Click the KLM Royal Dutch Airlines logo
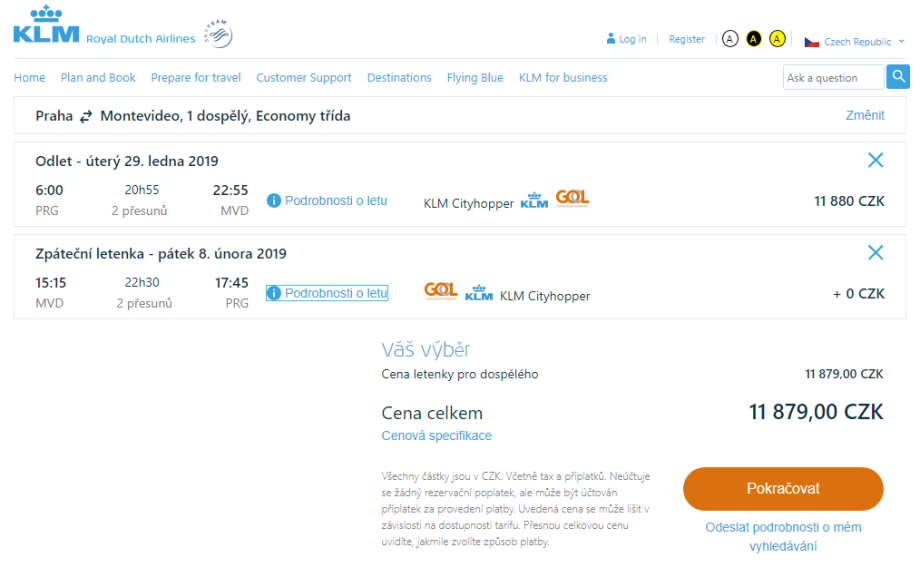 pyautogui.click(x=46, y=27)
